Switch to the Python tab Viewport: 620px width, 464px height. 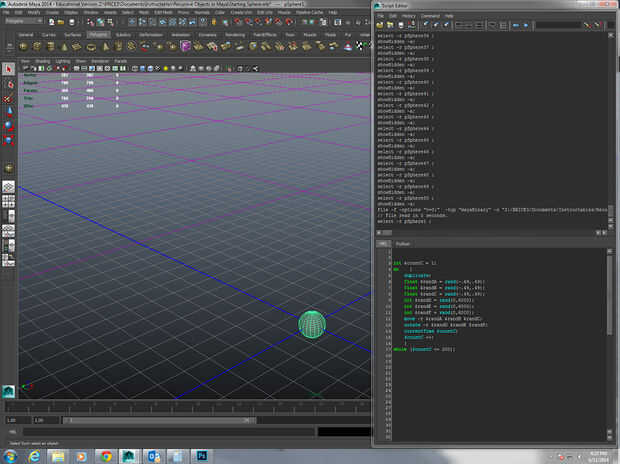click(404, 243)
